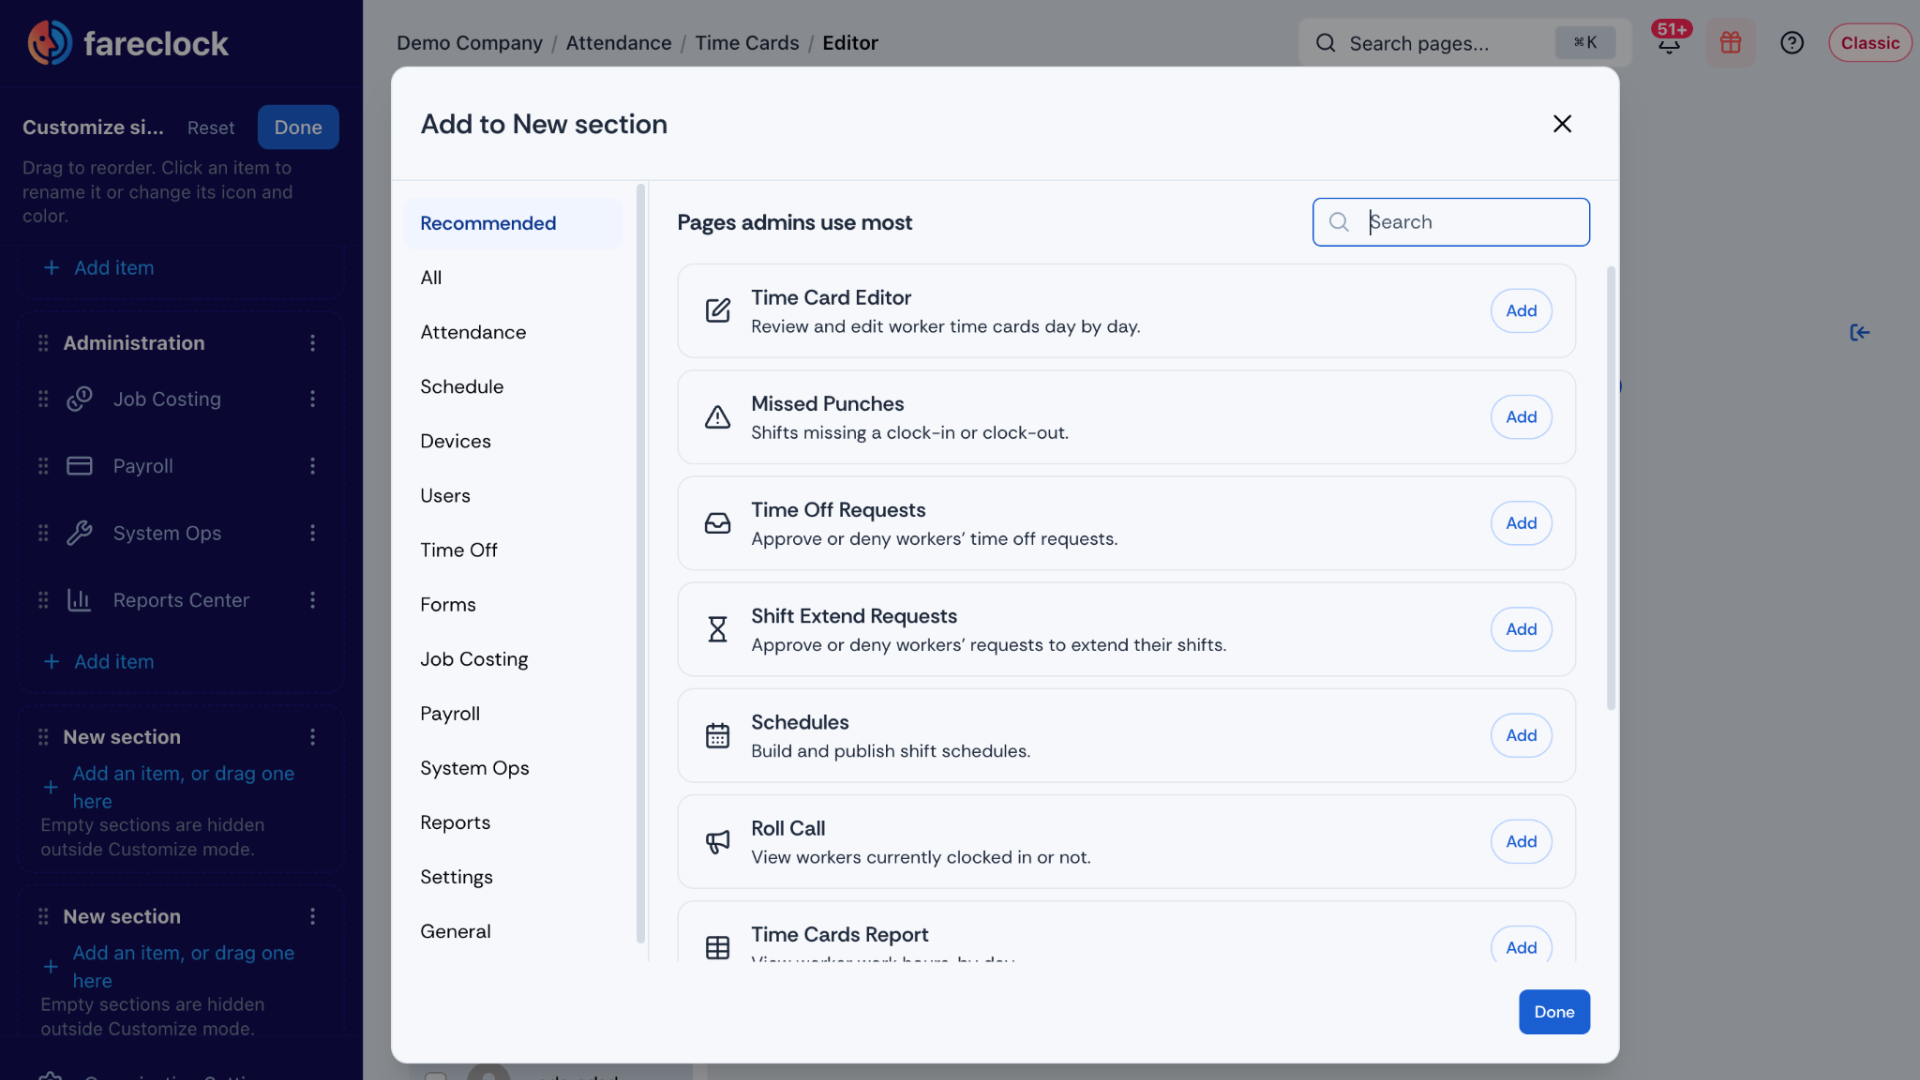The height and width of the screenshot is (1080, 1920).
Task: Click the notifications bell icon
Action: [x=1669, y=43]
